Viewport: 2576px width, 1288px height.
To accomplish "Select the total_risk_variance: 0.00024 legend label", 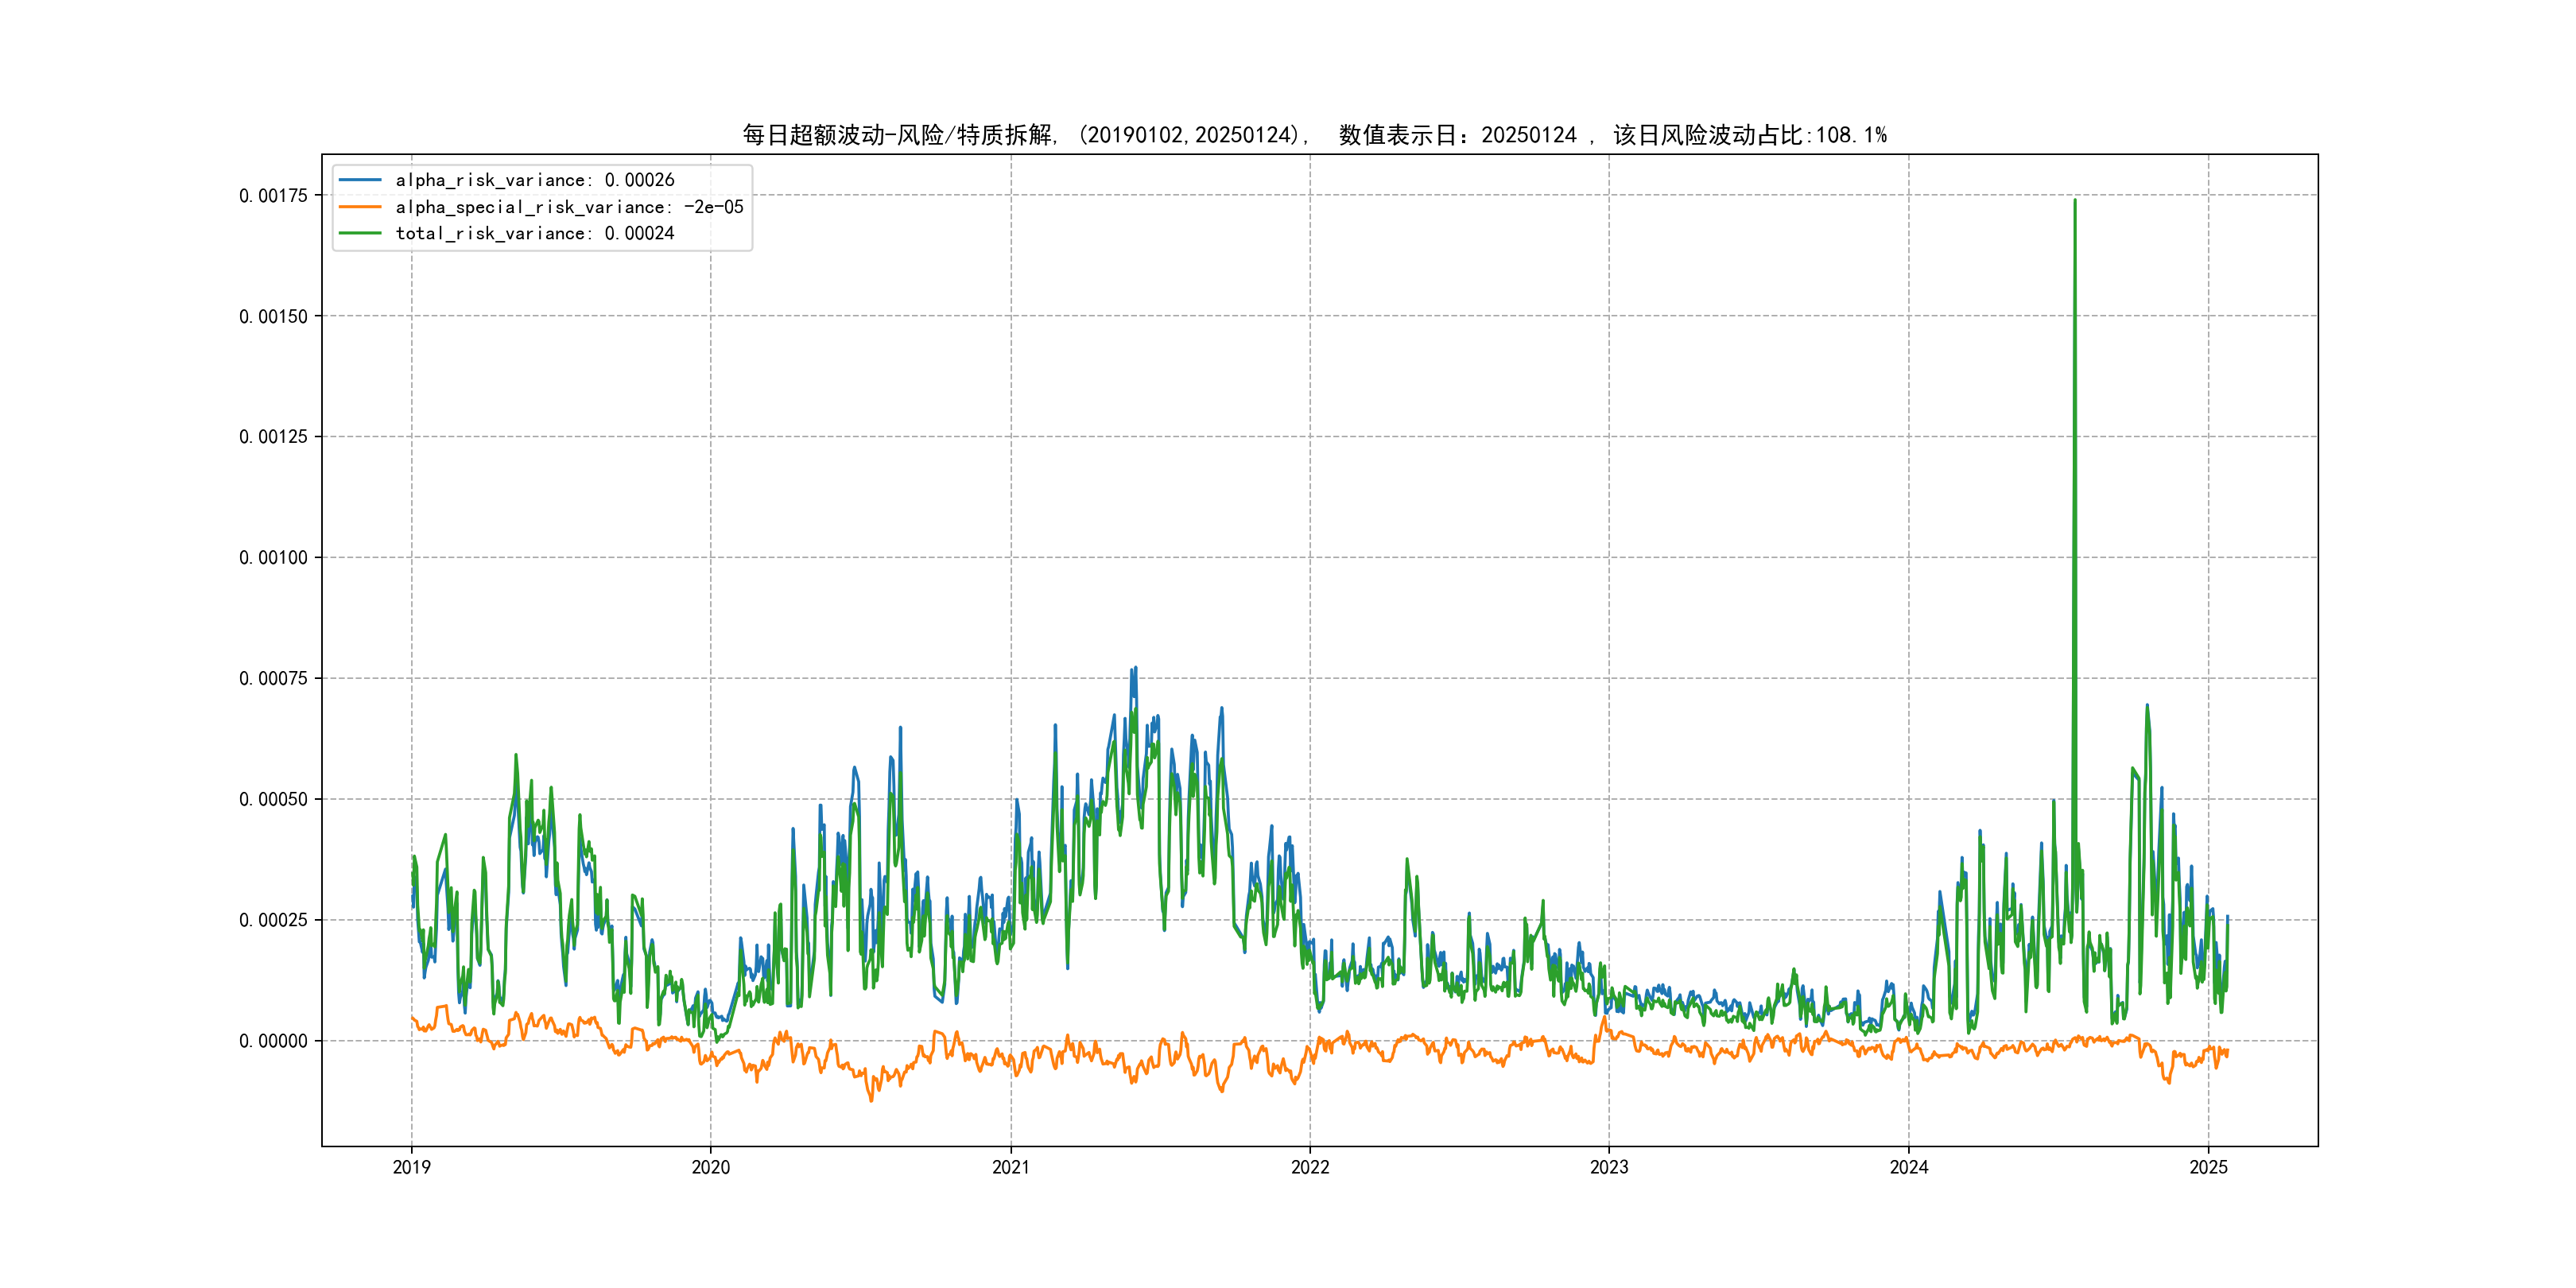I will click(x=535, y=233).
